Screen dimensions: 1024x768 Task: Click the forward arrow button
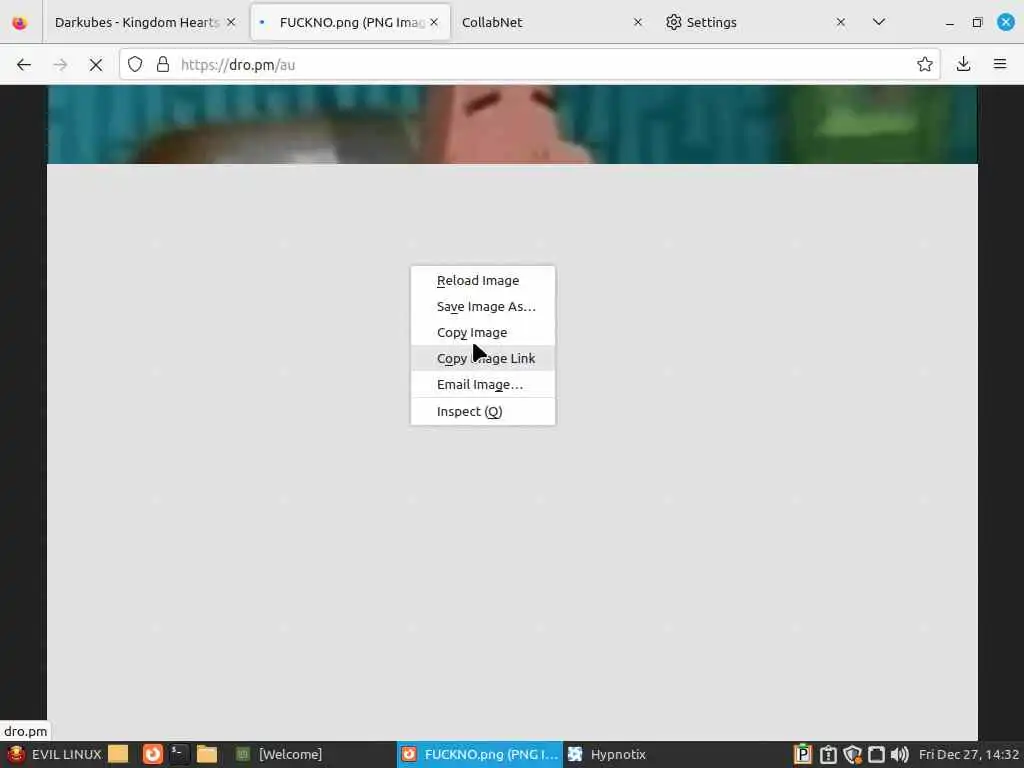pyautogui.click(x=60, y=65)
